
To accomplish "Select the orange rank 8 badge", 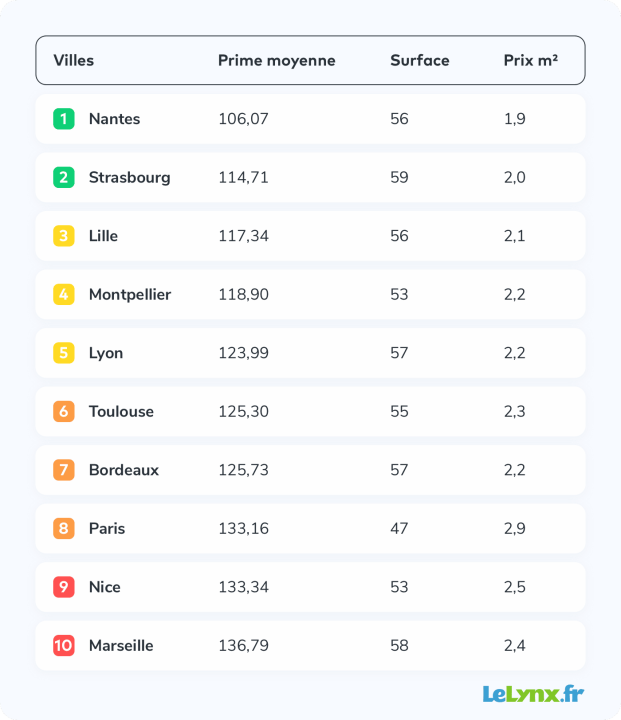I will coord(64,529).
